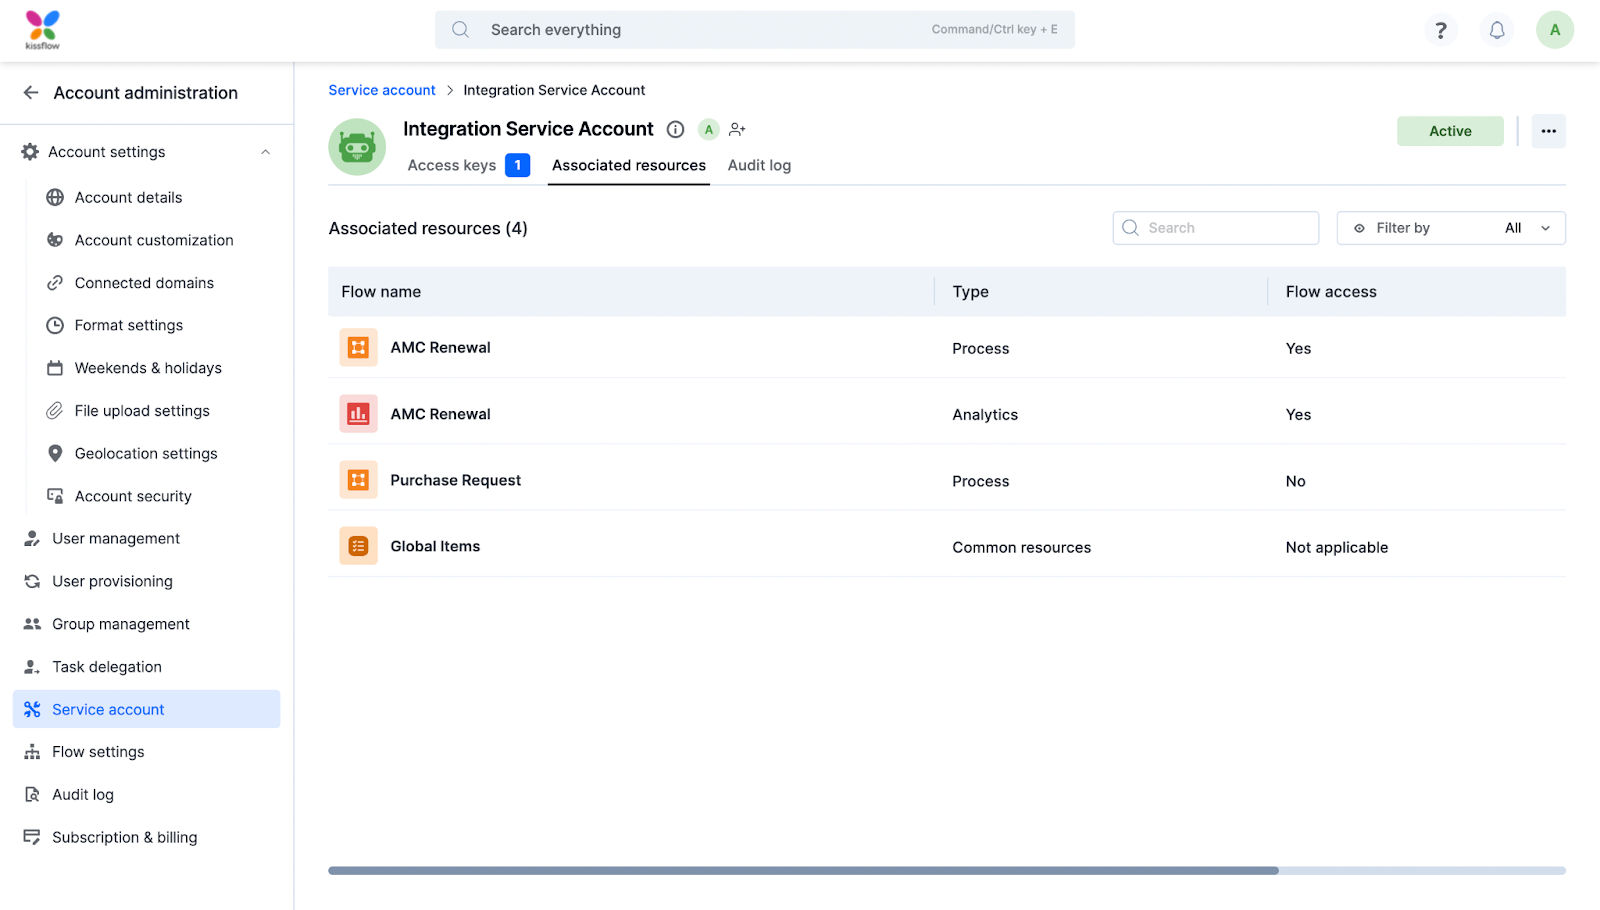This screenshot has height=910, width=1600.
Task: Click the AMC Renewal process icon
Action: point(358,348)
